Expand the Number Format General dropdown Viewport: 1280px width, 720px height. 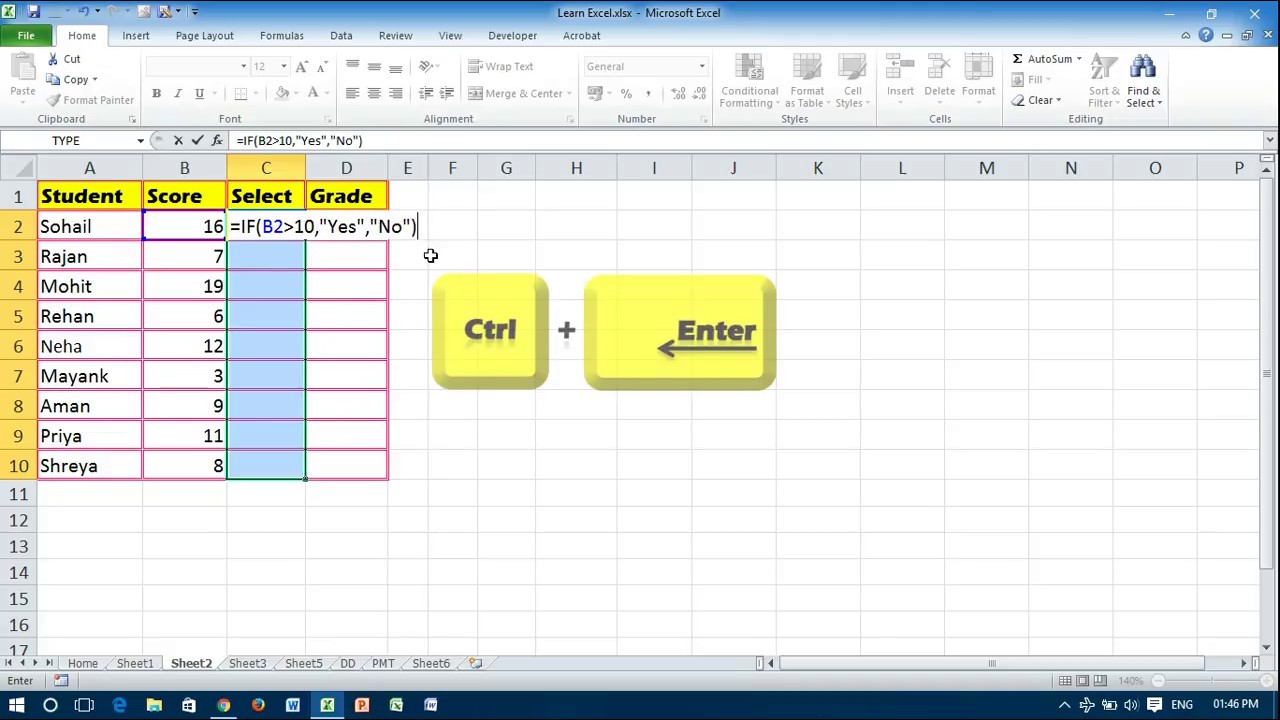701,67
